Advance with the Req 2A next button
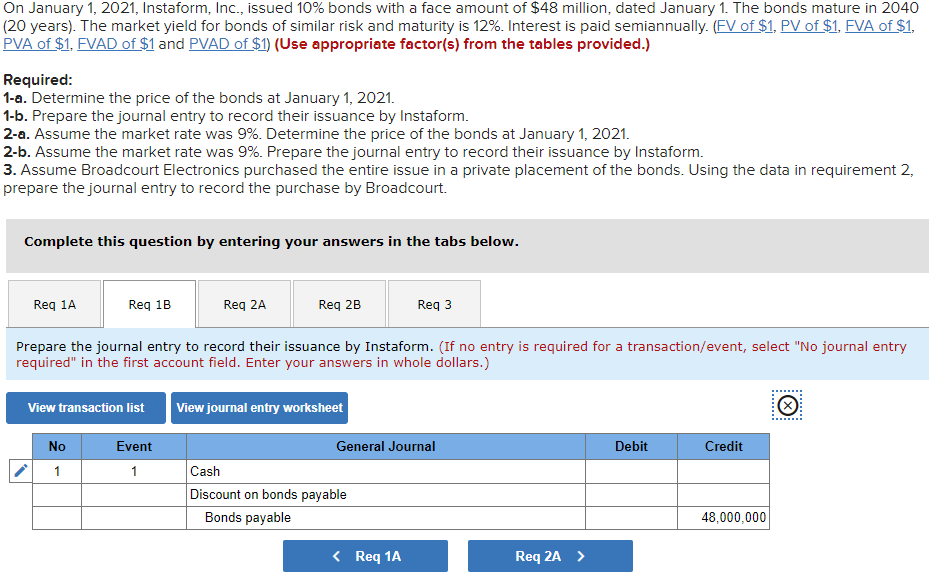This screenshot has width=938, height=583. [550, 556]
